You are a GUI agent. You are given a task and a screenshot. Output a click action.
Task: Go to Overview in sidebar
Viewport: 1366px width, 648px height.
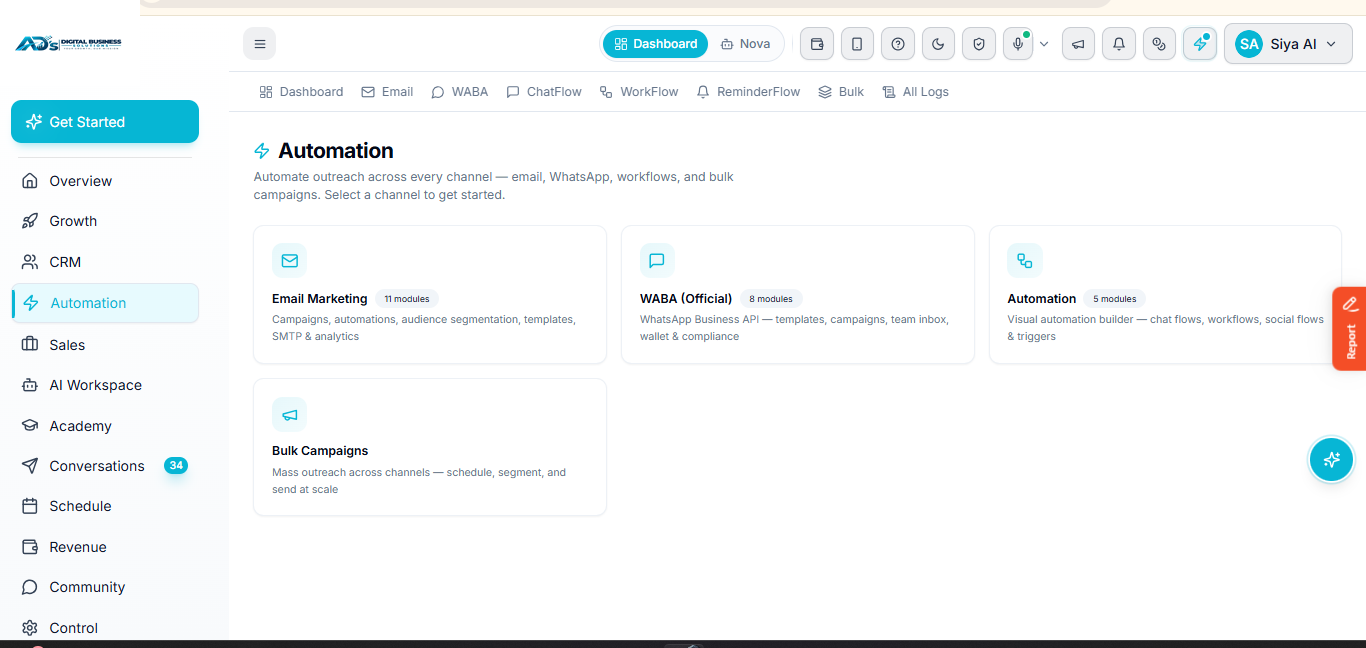pyautogui.click(x=105, y=181)
